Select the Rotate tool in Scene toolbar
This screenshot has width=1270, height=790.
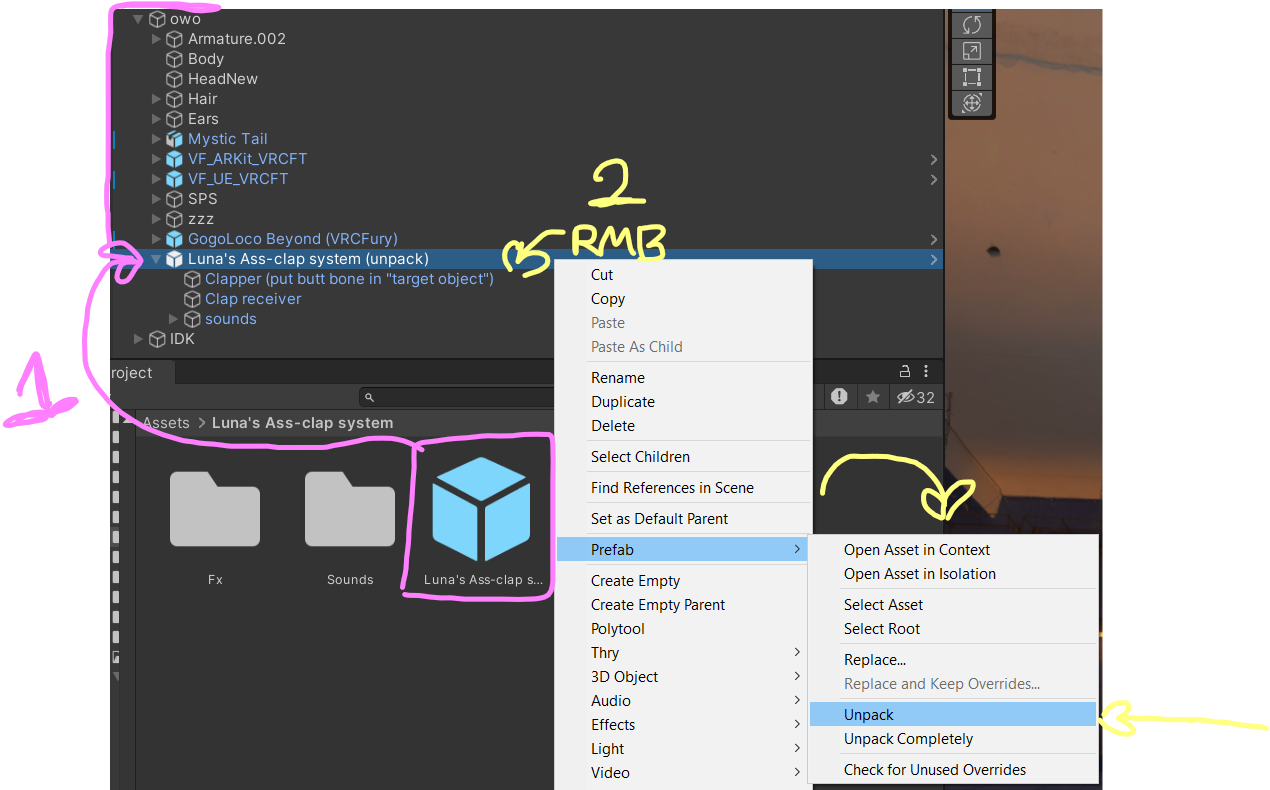(x=971, y=25)
